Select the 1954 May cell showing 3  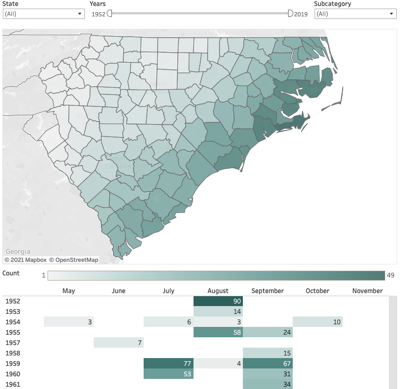pyautogui.click(x=69, y=322)
